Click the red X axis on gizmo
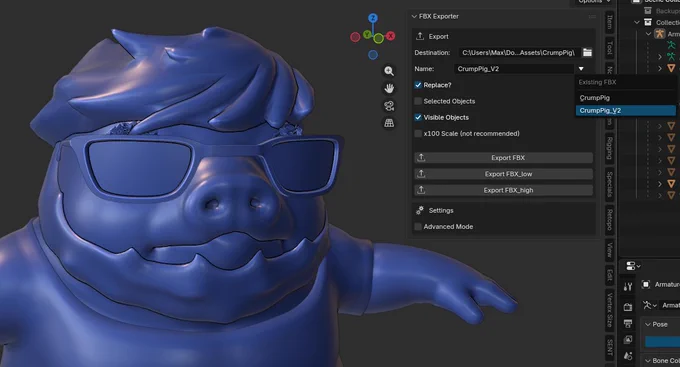This screenshot has width=680, height=367. point(391,36)
